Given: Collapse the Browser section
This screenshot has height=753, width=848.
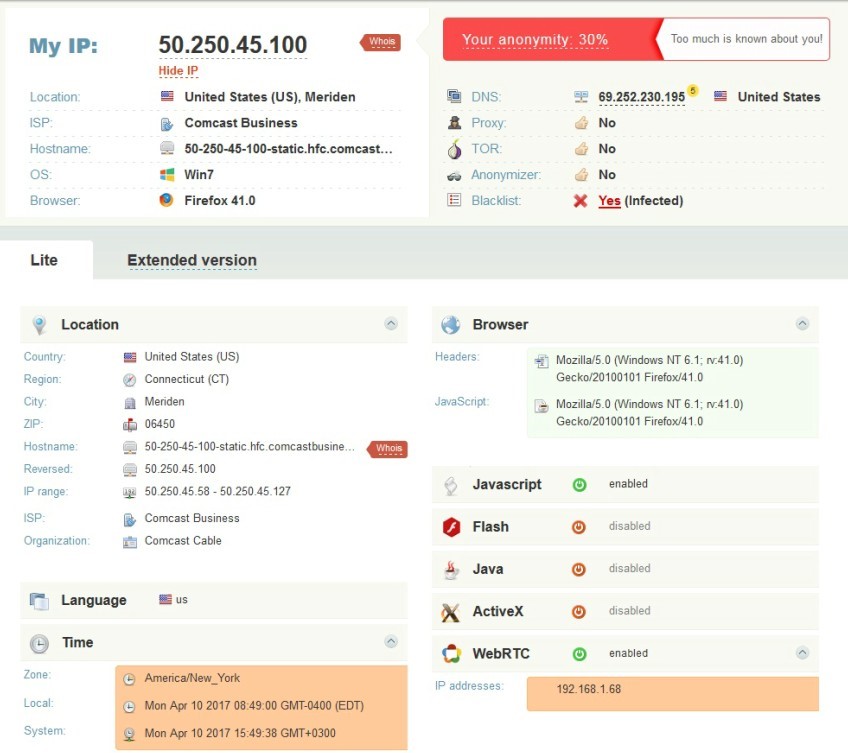Looking at the screenshot, I should click(801, 324).
